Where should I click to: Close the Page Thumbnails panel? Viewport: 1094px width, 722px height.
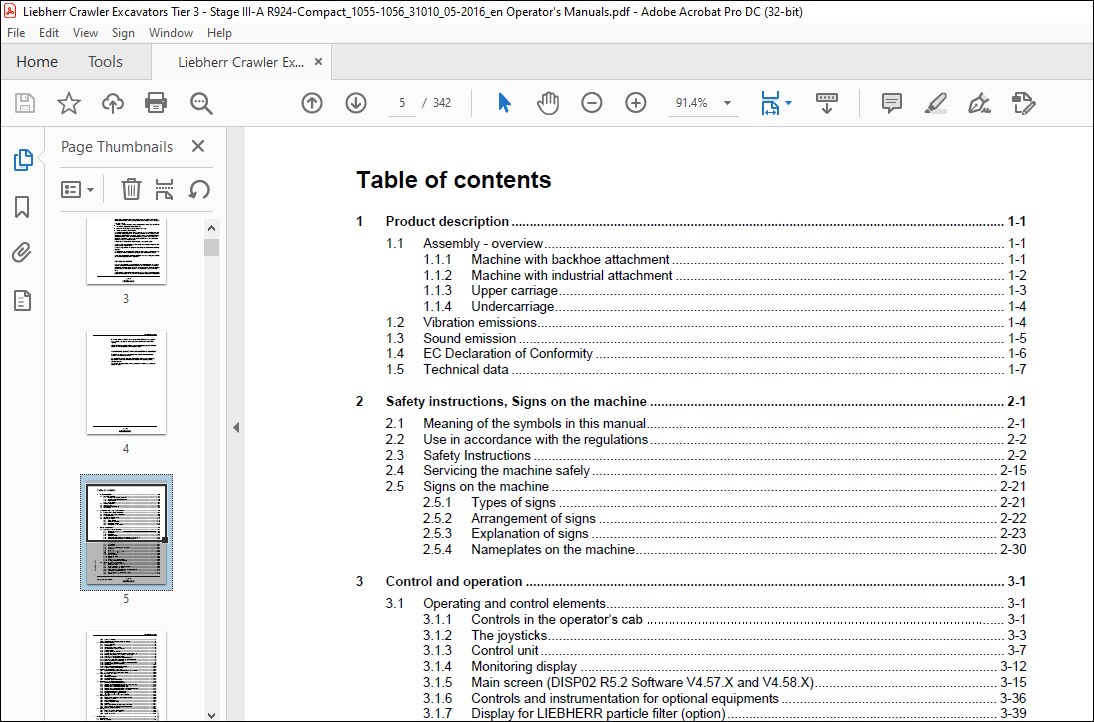click(198, 146)
